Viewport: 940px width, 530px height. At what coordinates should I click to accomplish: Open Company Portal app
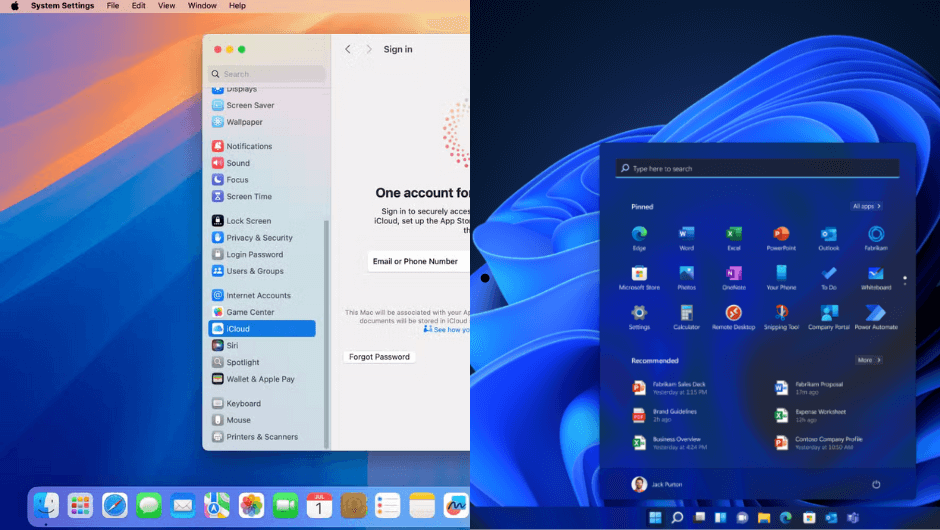click(828, 318)
